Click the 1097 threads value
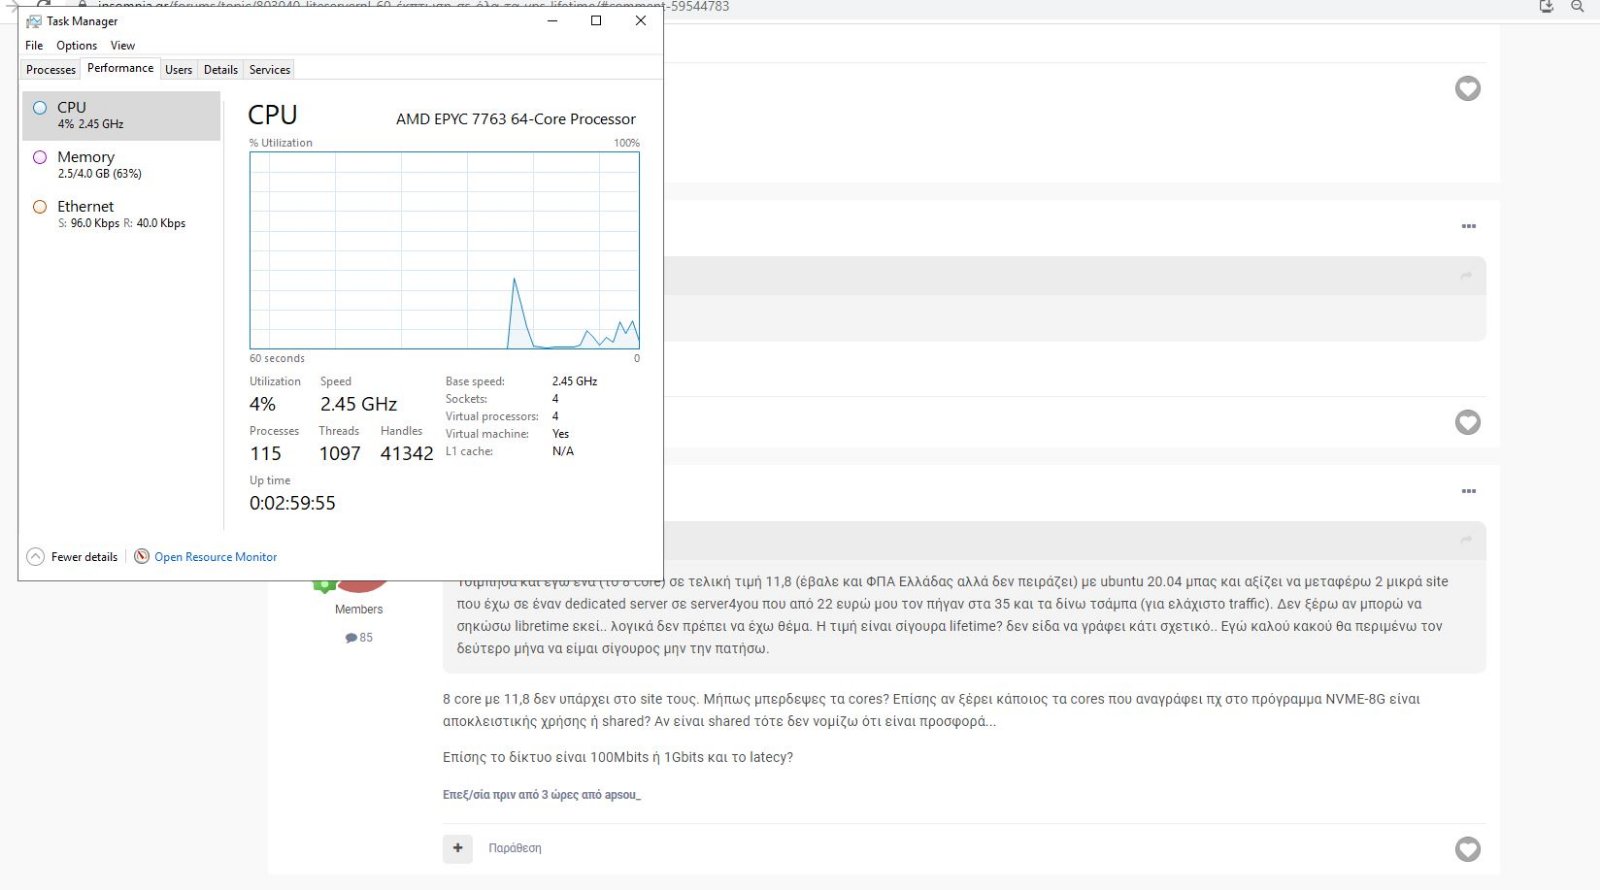 (340, 453)
